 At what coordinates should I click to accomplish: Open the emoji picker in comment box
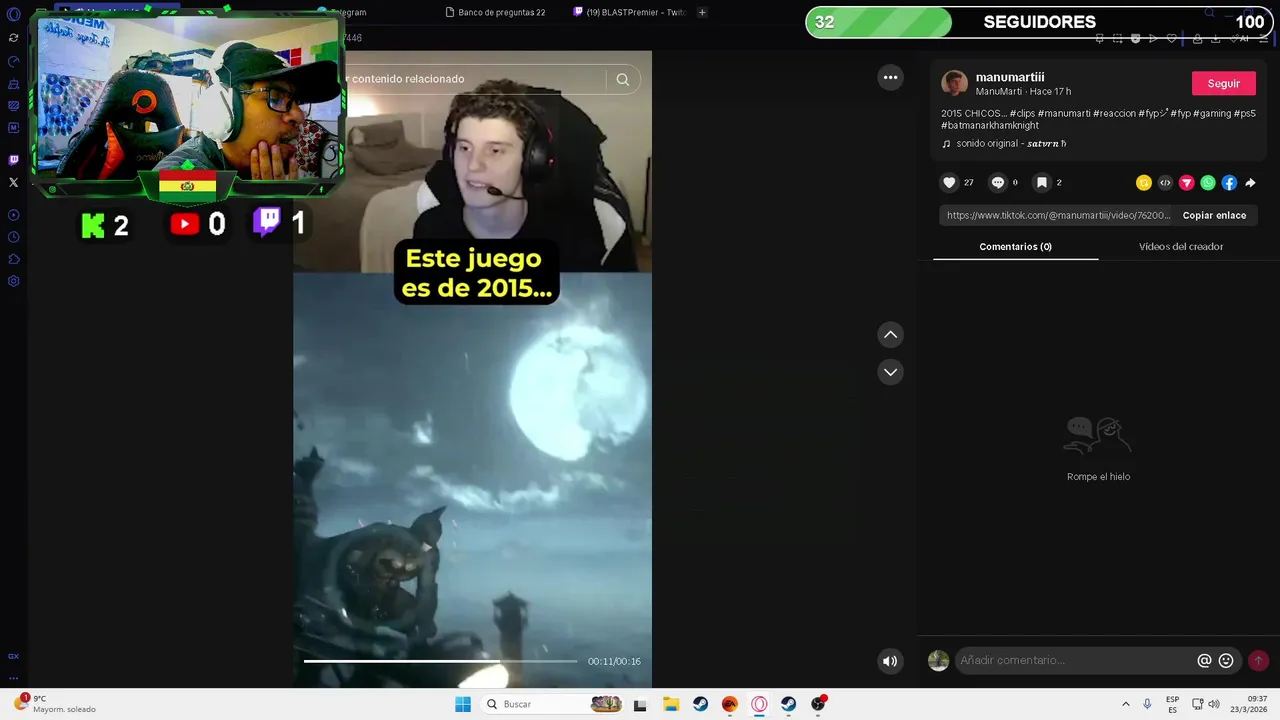1226,661
